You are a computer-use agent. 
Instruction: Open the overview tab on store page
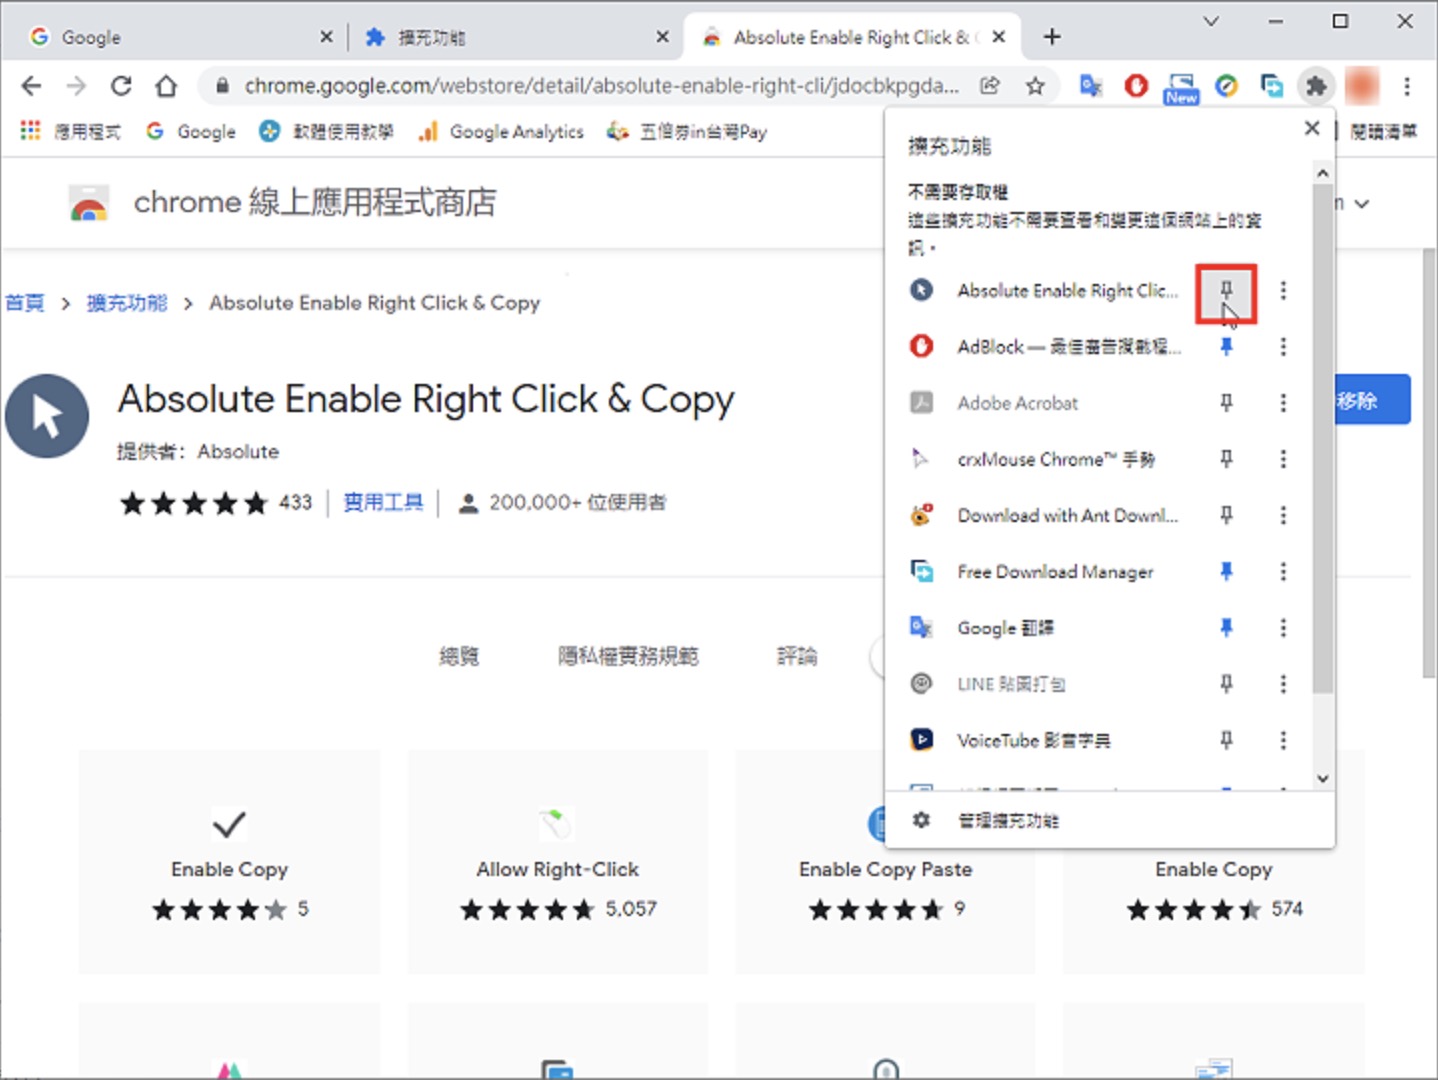pyautogui.click(x=459, y=656)
